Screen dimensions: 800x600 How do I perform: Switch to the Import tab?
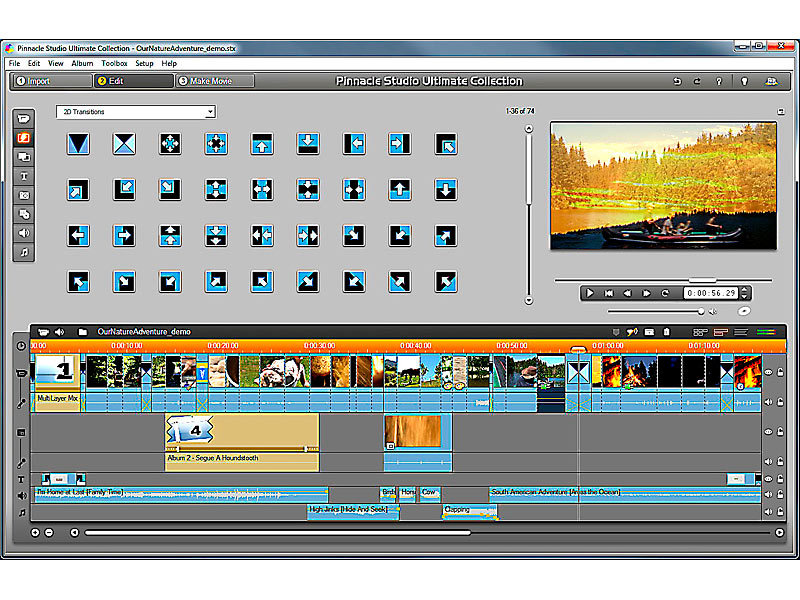click(x=52, y=81)
